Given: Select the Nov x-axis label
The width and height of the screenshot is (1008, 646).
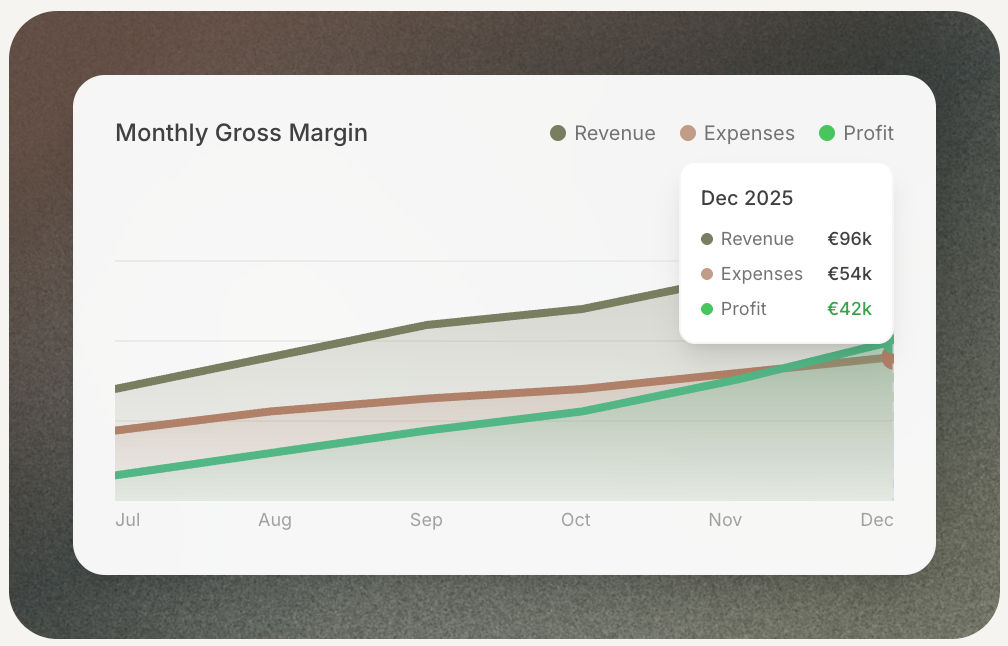Looking at the screenshot, I should (725, 520).
